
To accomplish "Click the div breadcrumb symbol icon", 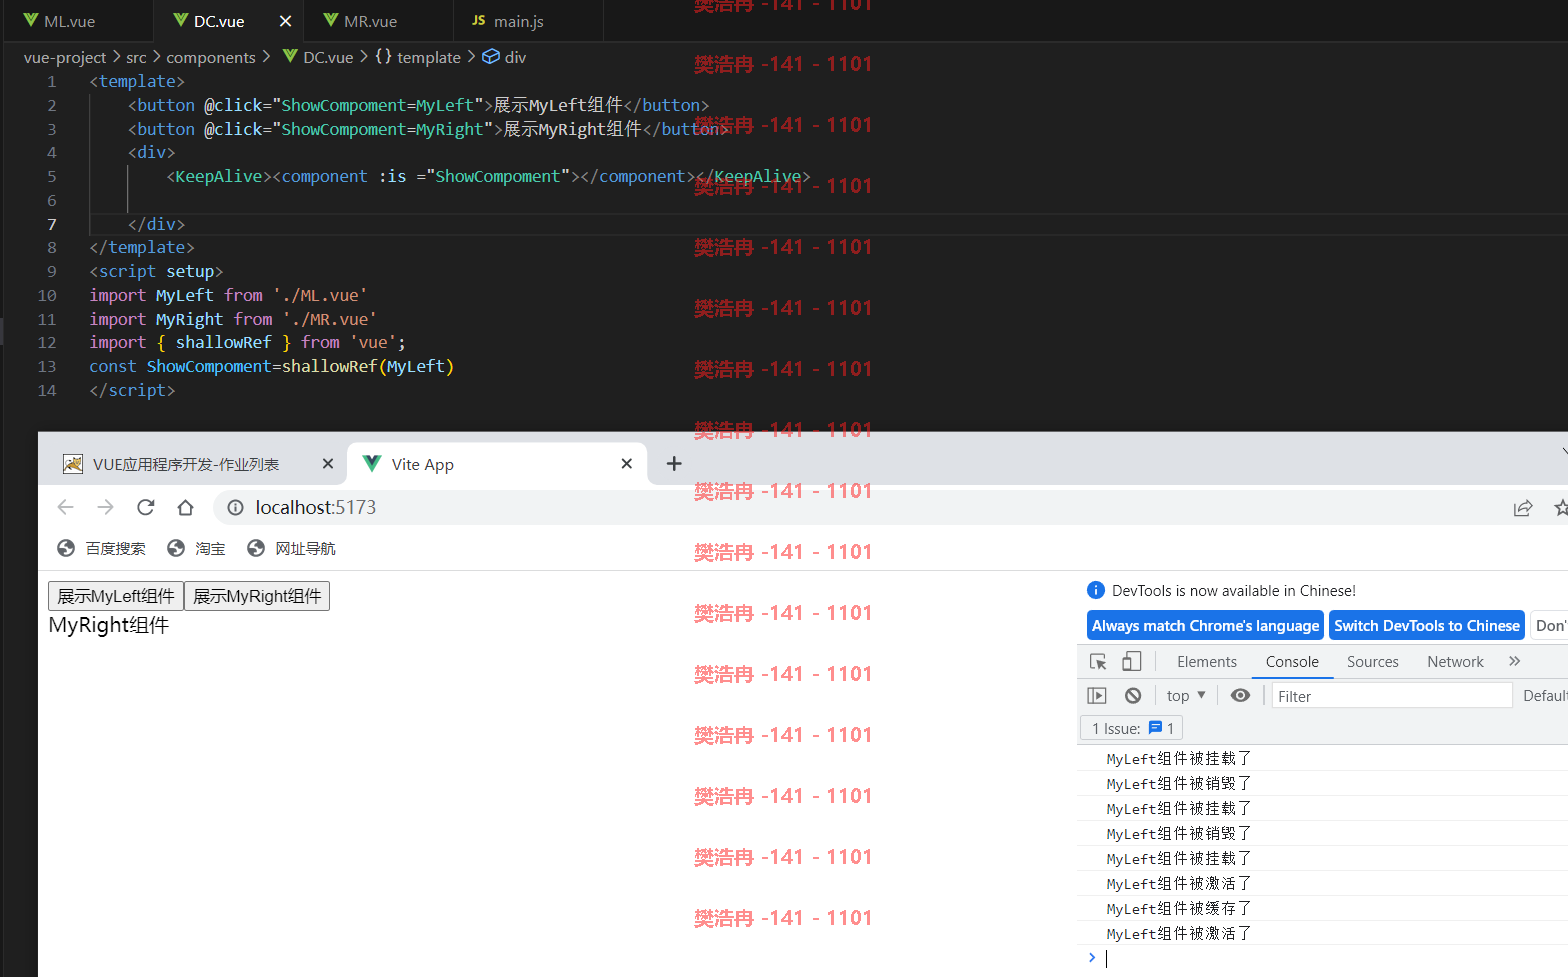I will [x=491, y=57].
